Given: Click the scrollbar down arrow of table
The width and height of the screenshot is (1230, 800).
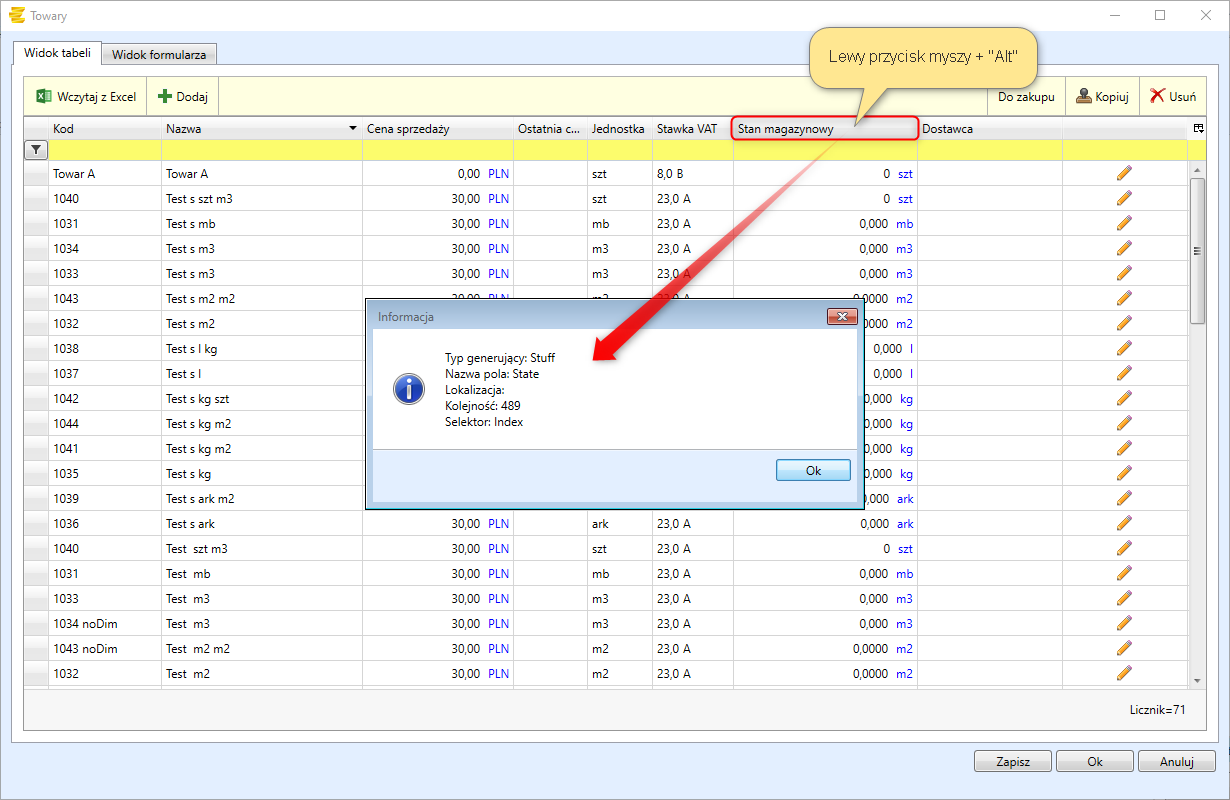Looking at the screenshot, I should tap(1197, 680).
